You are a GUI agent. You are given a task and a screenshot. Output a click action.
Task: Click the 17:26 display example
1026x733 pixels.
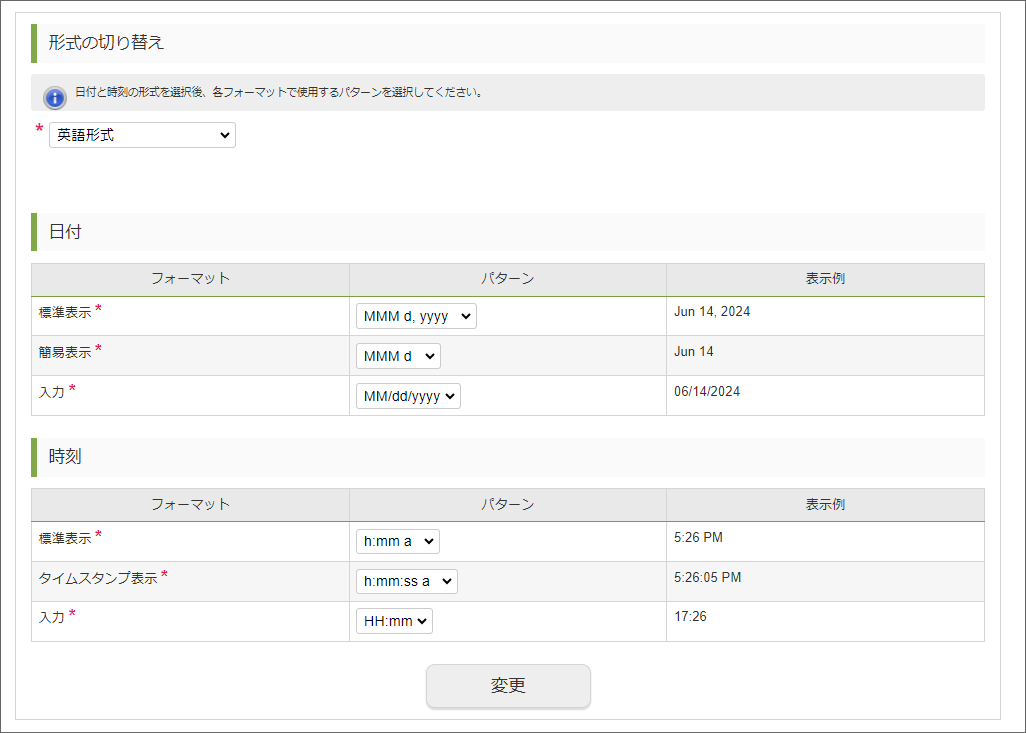pyautogui.click(x=690, y=617)
